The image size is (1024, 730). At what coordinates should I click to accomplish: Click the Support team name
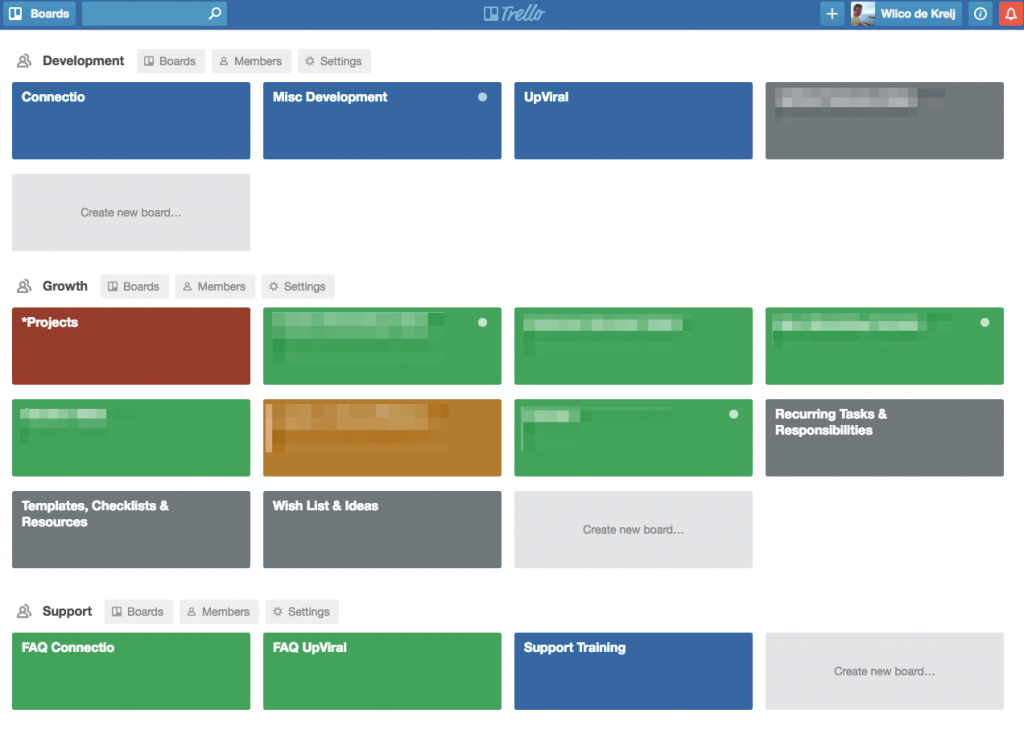click(x=67, y=611)
